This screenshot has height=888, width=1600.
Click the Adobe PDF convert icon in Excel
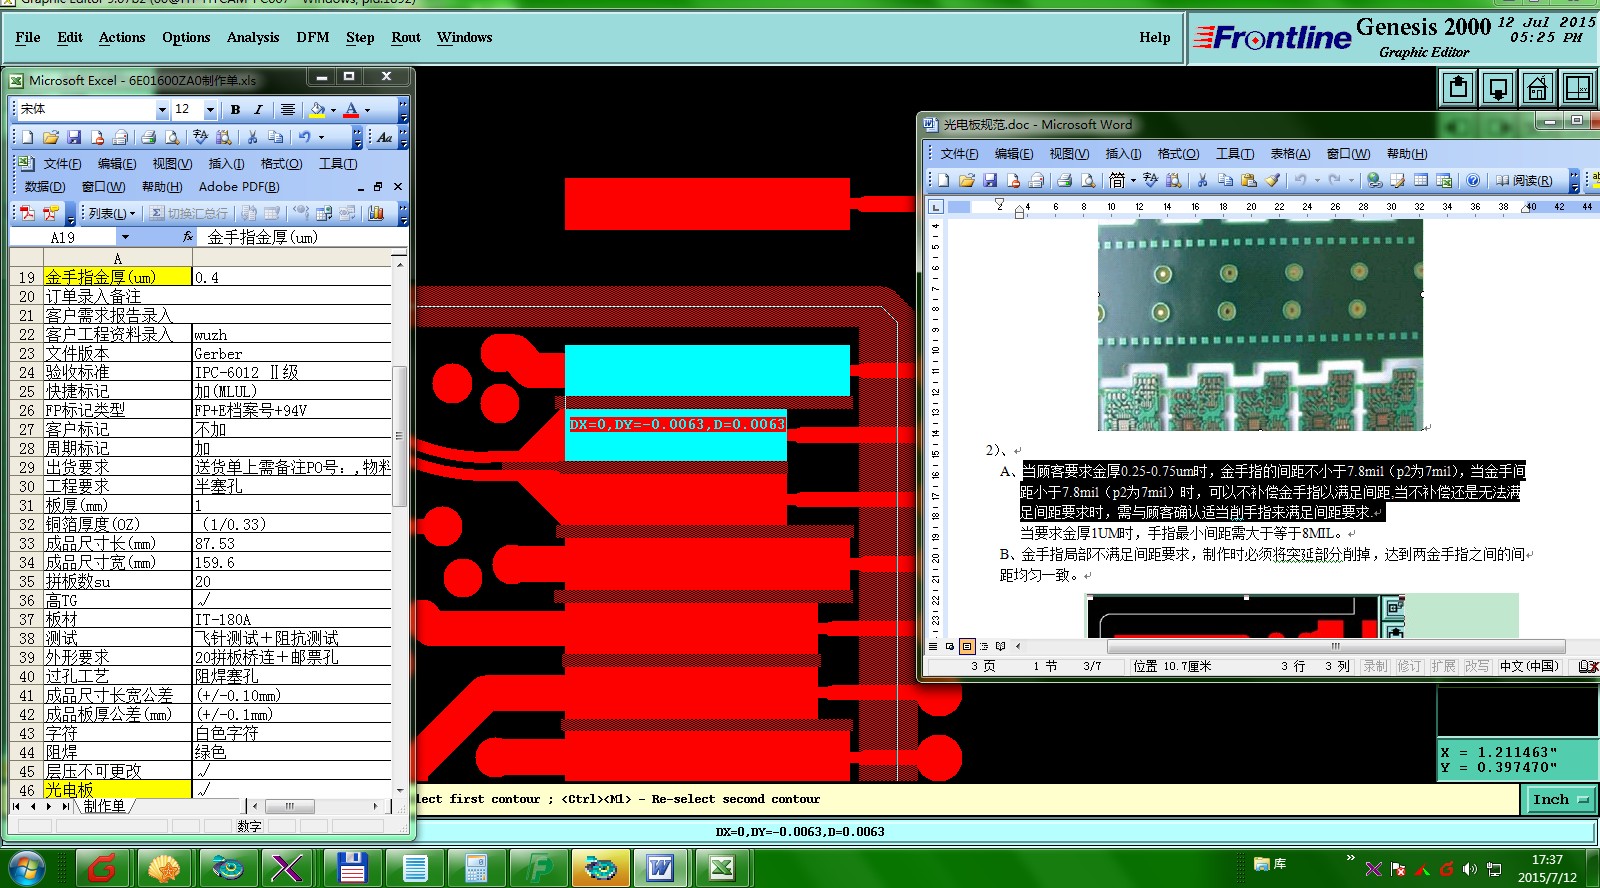(27, 213)
